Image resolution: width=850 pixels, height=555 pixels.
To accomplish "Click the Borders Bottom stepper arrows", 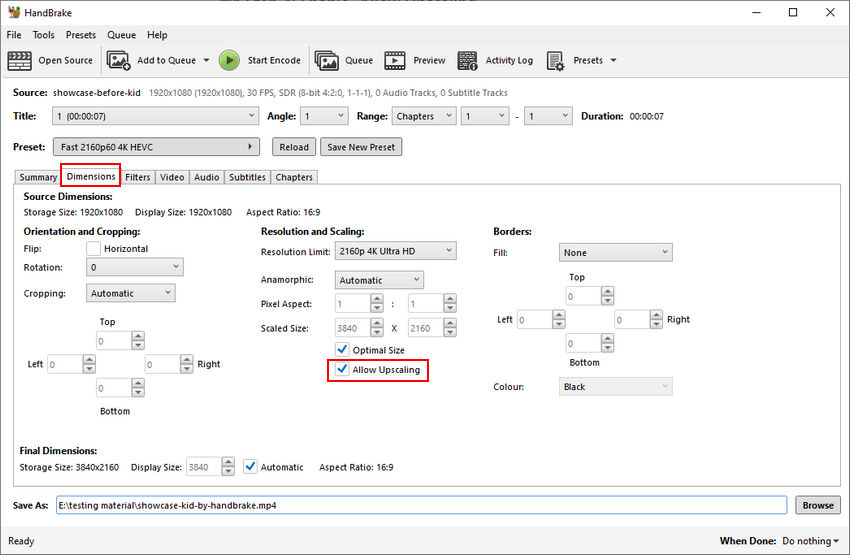I will pyautogui.click(x=608, y=343).
